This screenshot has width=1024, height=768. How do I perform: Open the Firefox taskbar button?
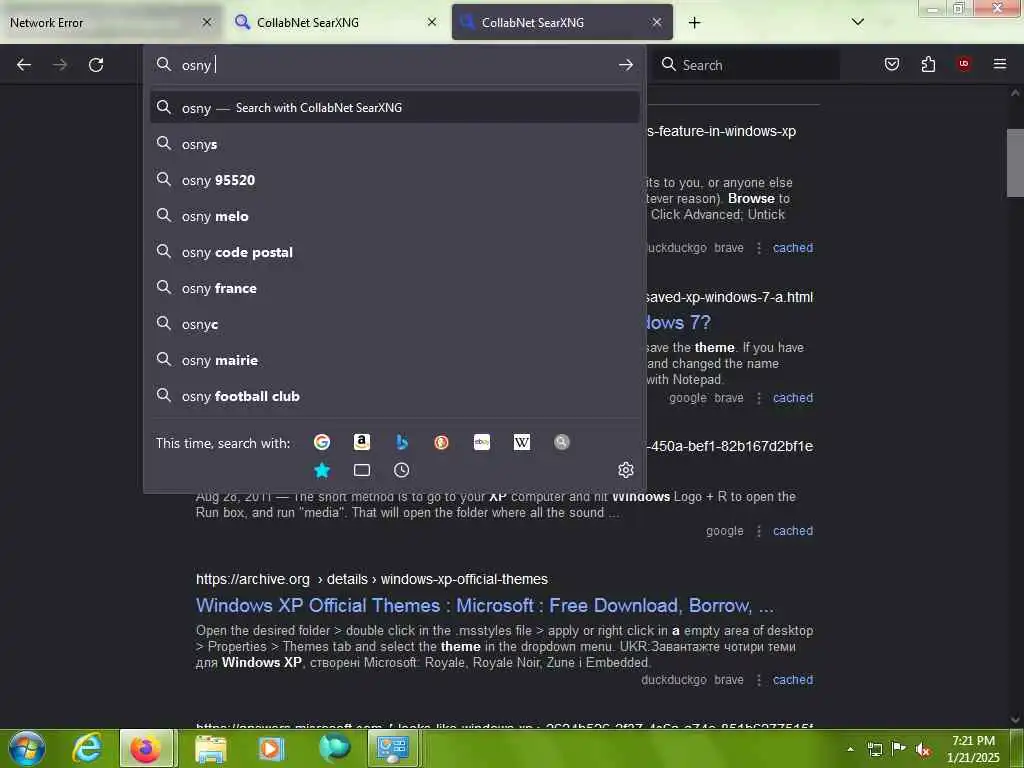tap(146, 748)
